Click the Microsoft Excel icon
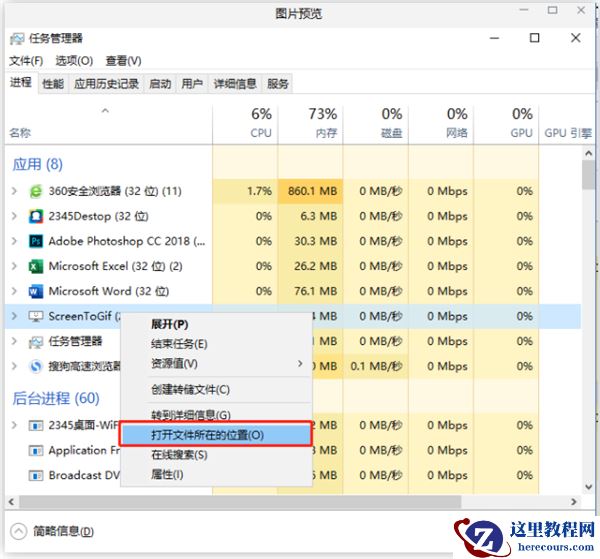The height and width of the screenshot is (559, 600). click(x=36, y=266)
